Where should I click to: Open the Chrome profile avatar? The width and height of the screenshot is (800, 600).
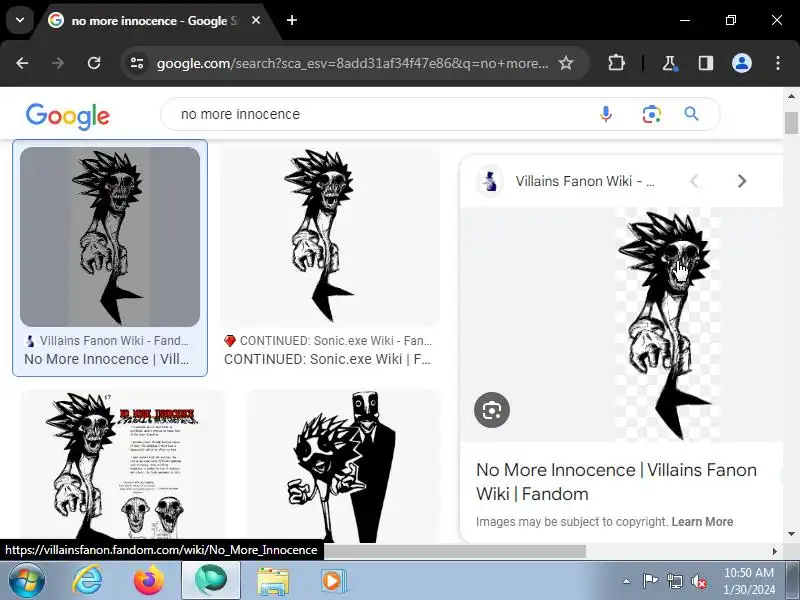pyautogui.click(x=741, y=63)
